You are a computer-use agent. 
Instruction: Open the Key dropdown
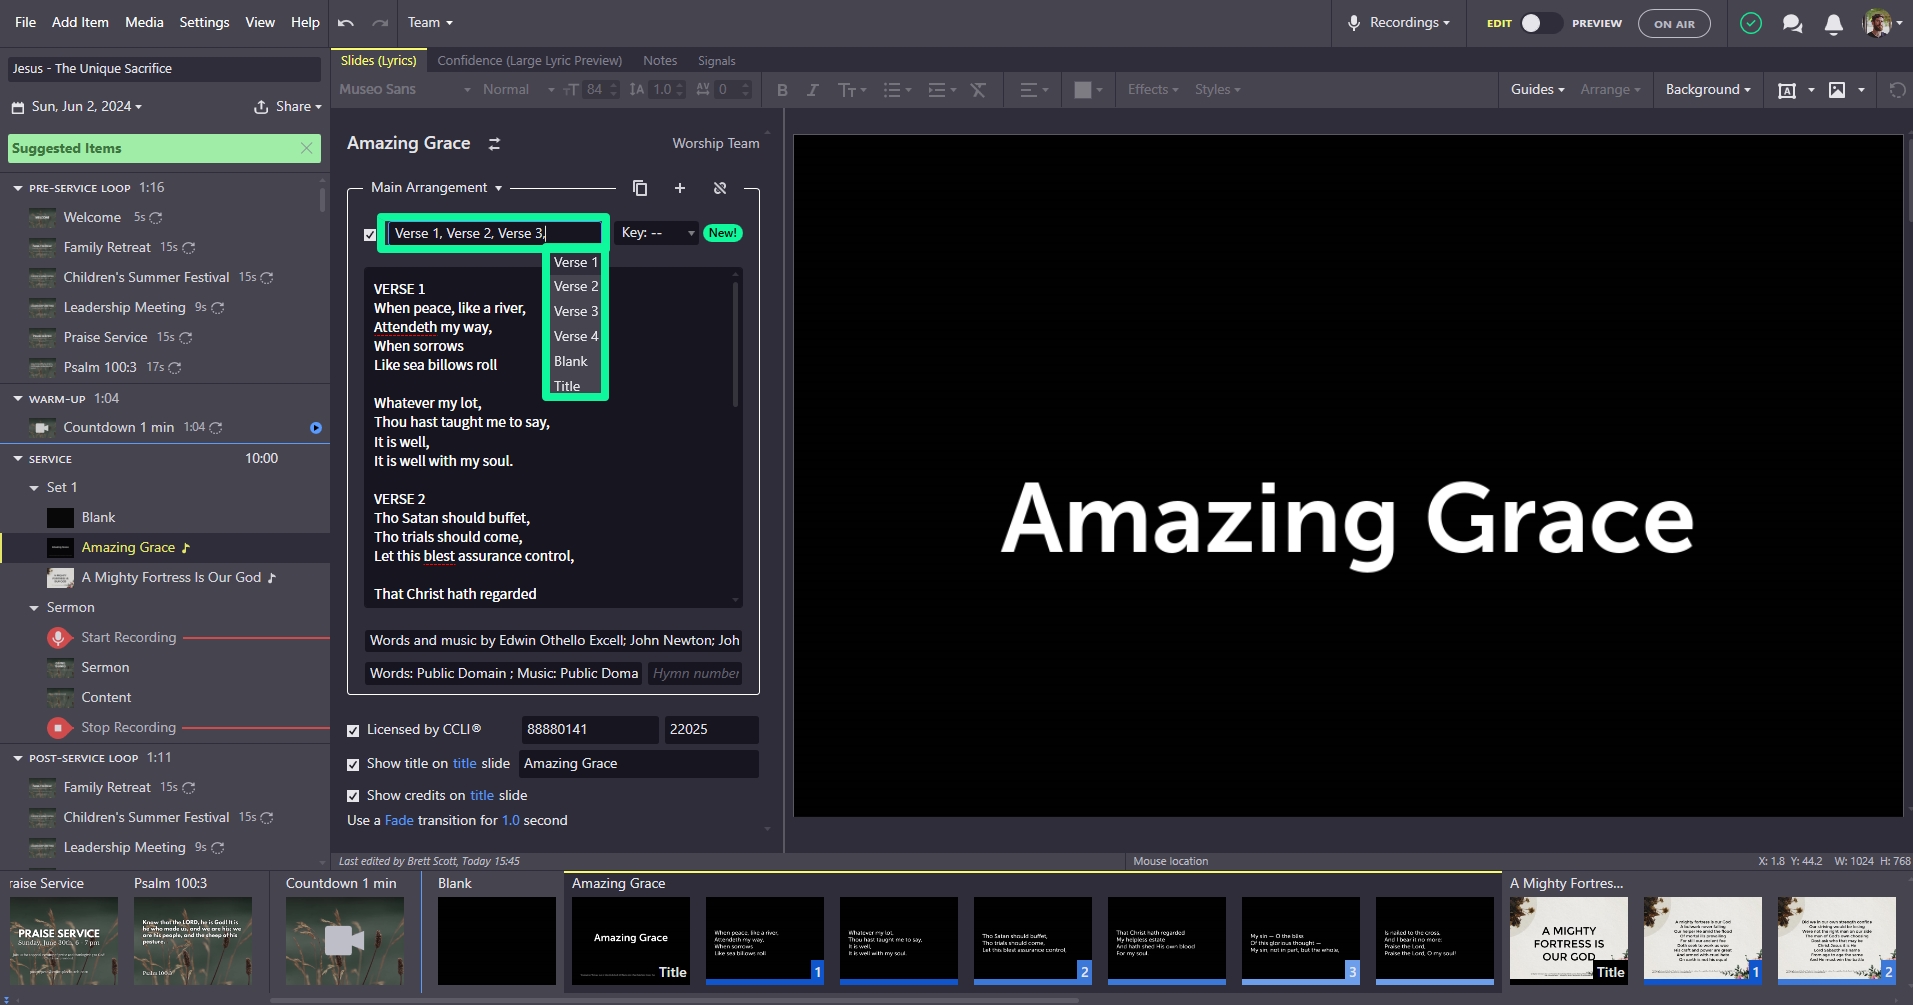(657, 233)
